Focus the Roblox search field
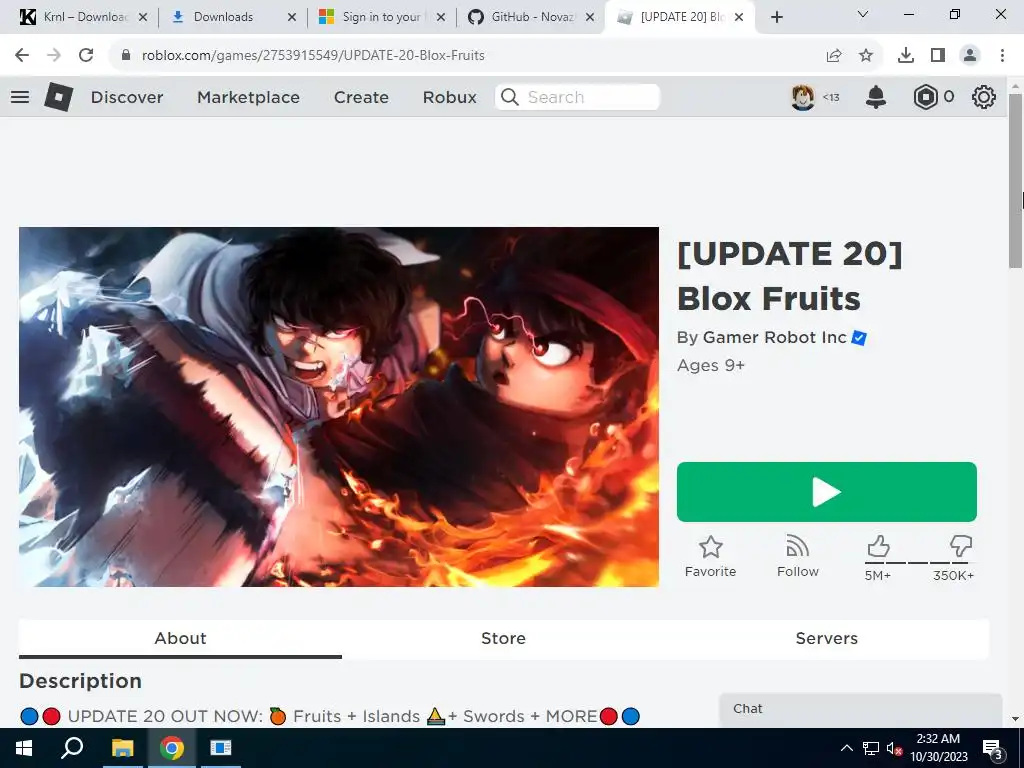The image size is (1024, 768). coord(577,97)
